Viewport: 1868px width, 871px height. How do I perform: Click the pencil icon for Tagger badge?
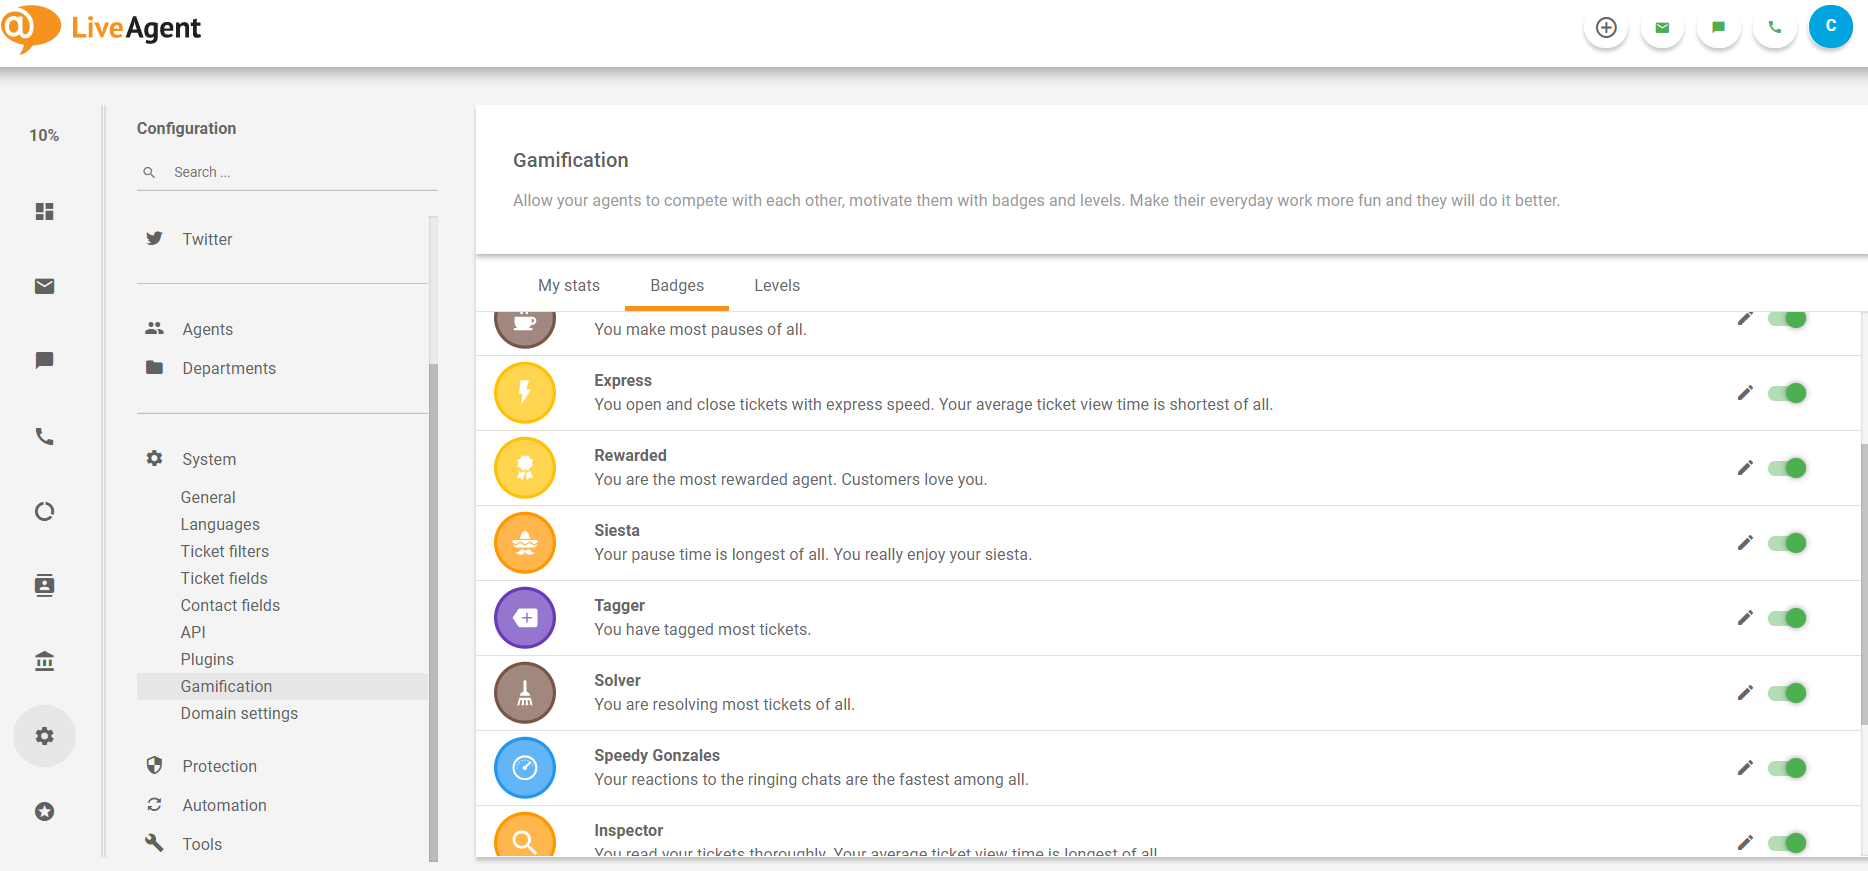[x=1745, y=618]
